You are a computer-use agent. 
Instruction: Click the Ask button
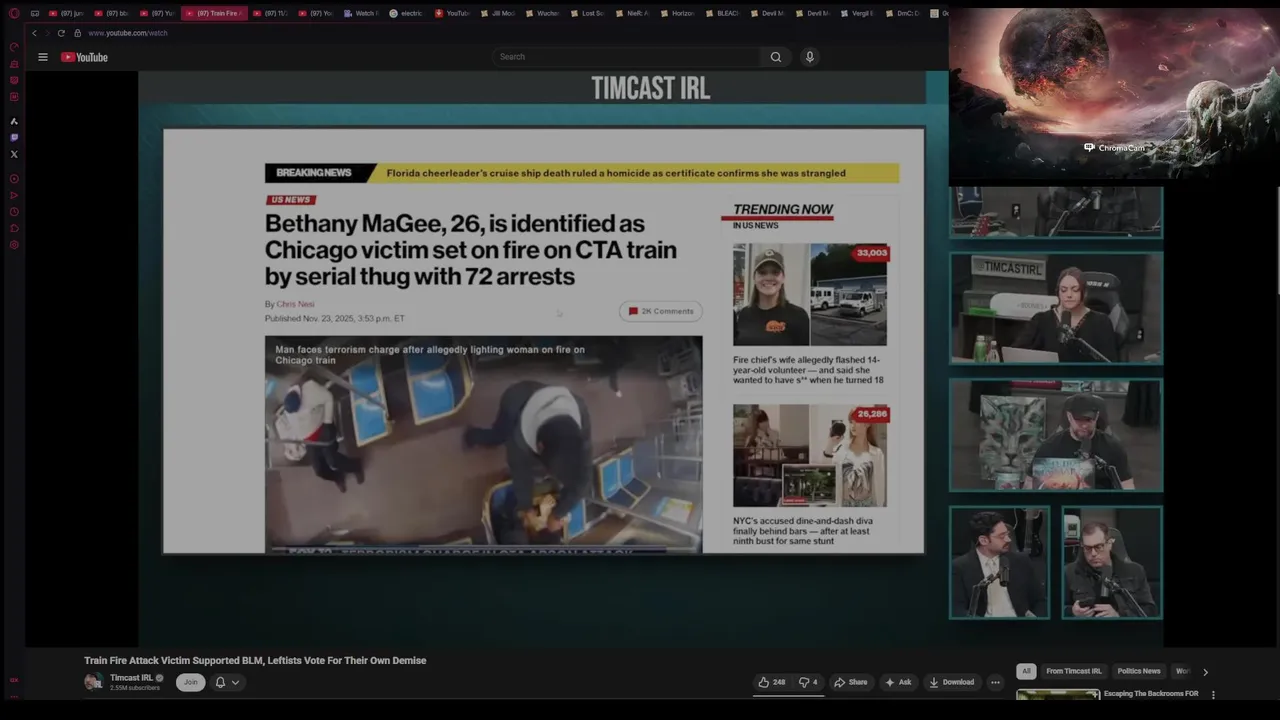pyautogui.click(x=898, y=682)
